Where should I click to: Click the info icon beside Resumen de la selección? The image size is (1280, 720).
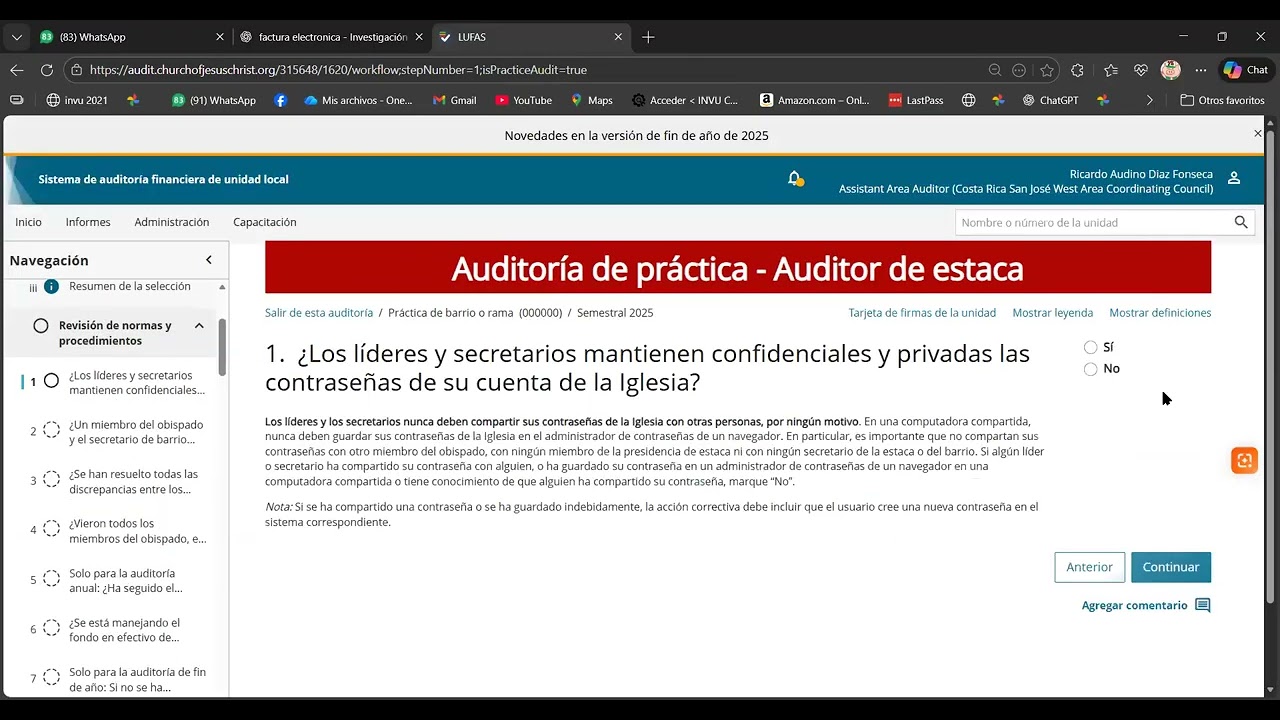pos(51,286)
